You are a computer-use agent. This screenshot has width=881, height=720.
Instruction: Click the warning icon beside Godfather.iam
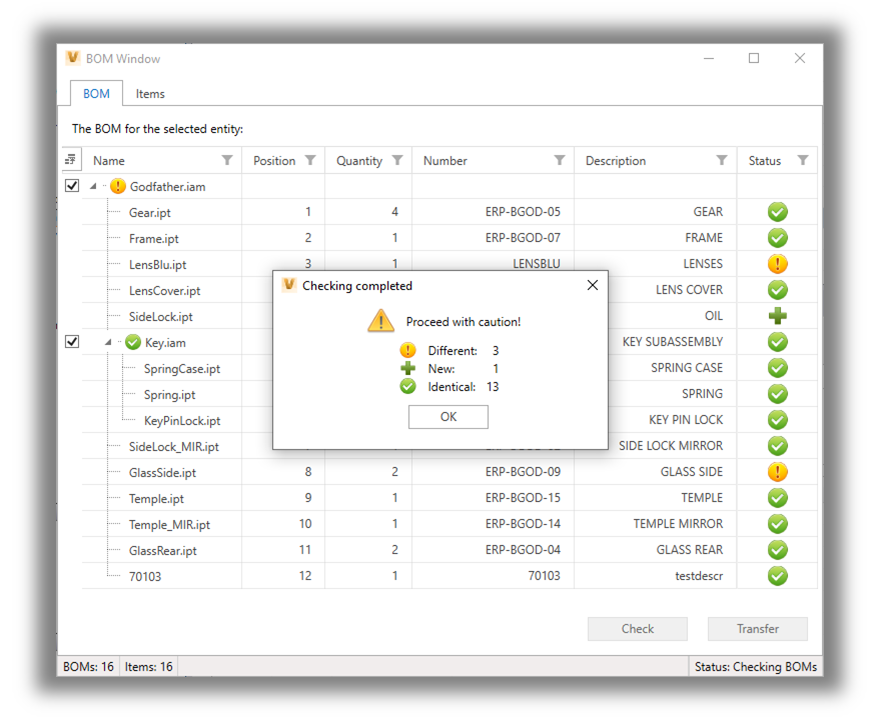tap(117, 186)
